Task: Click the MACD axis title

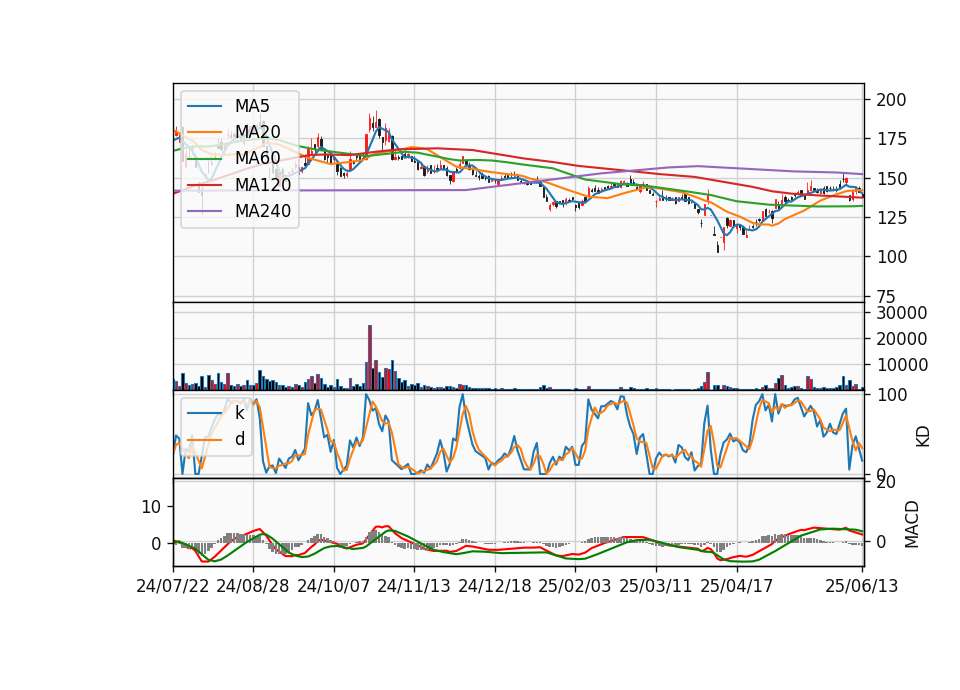Action: [912, 524]
